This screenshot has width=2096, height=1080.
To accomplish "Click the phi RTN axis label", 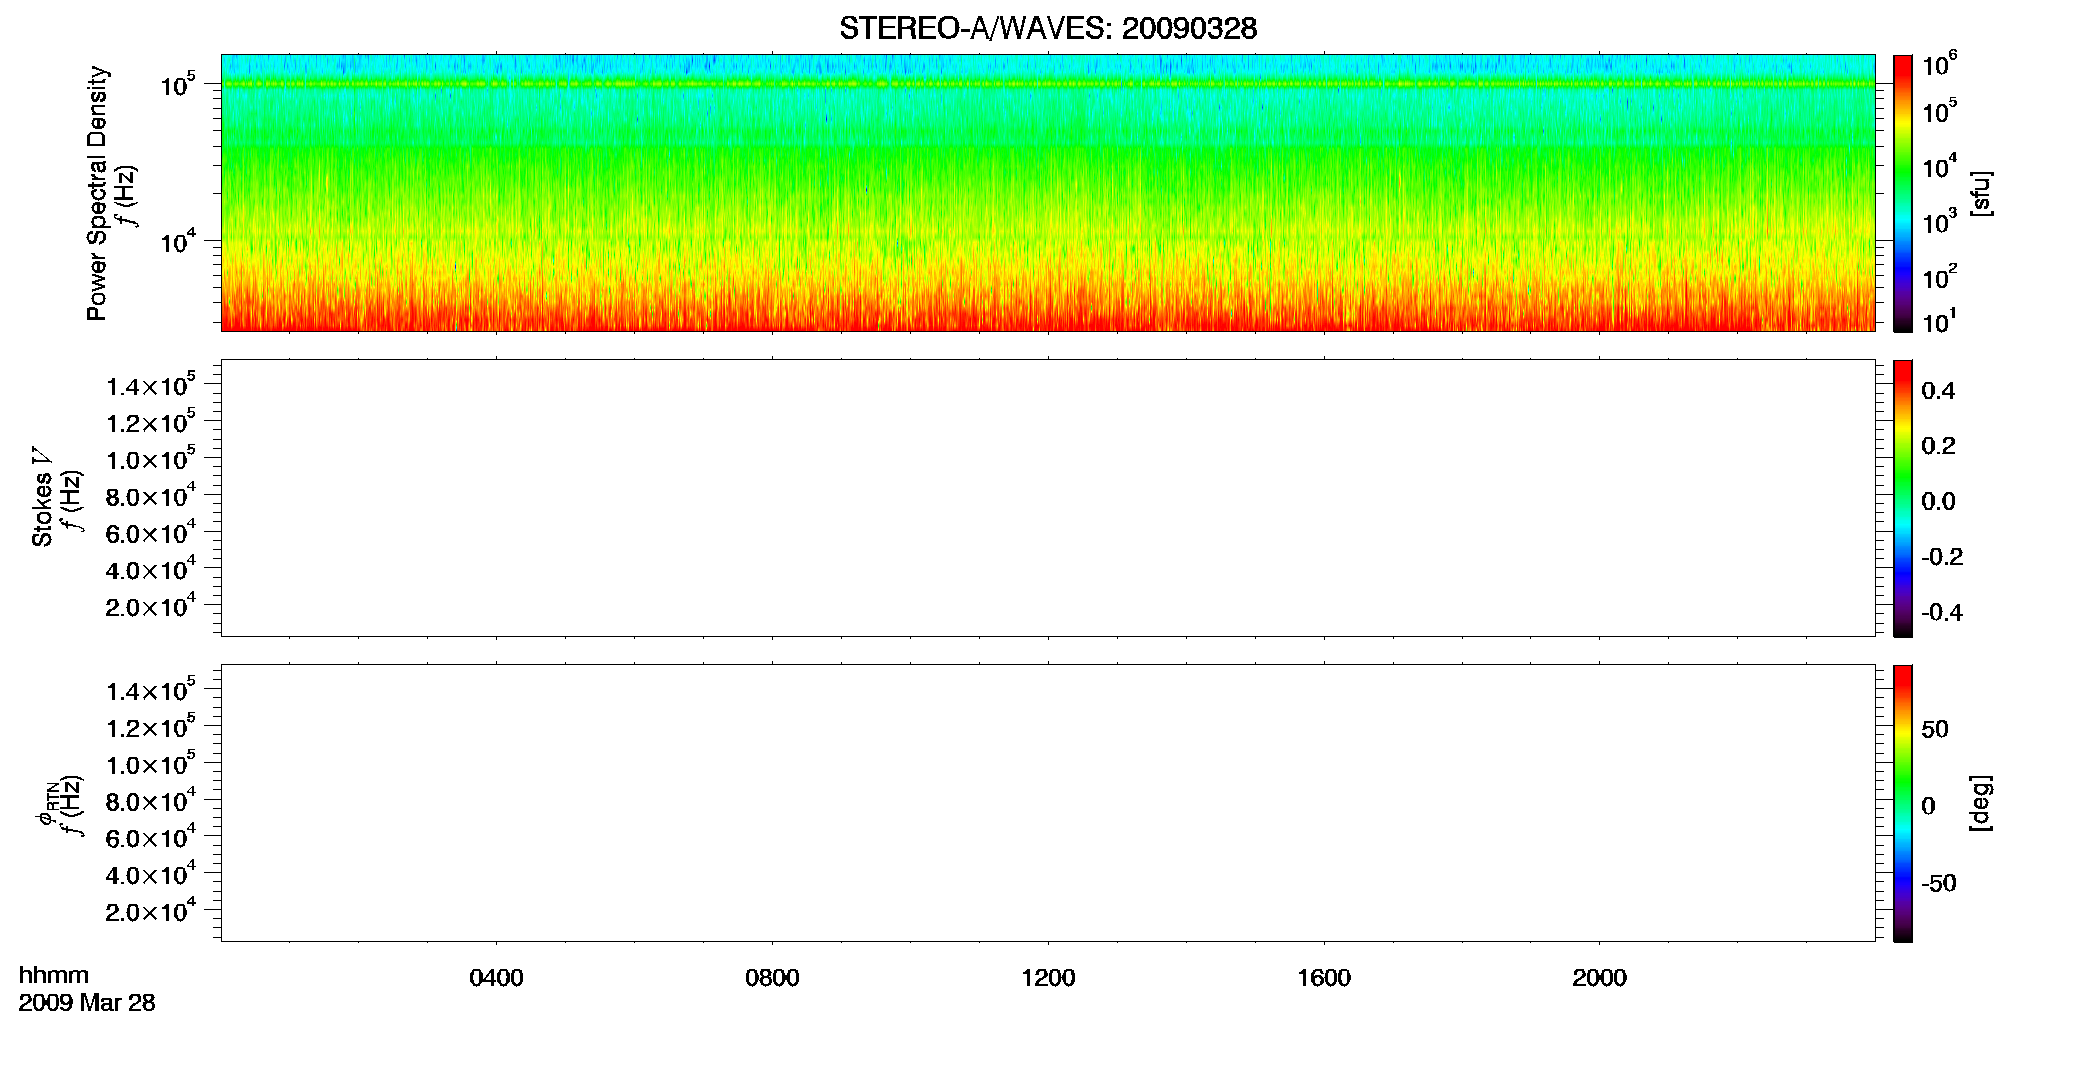I will 46,805.
